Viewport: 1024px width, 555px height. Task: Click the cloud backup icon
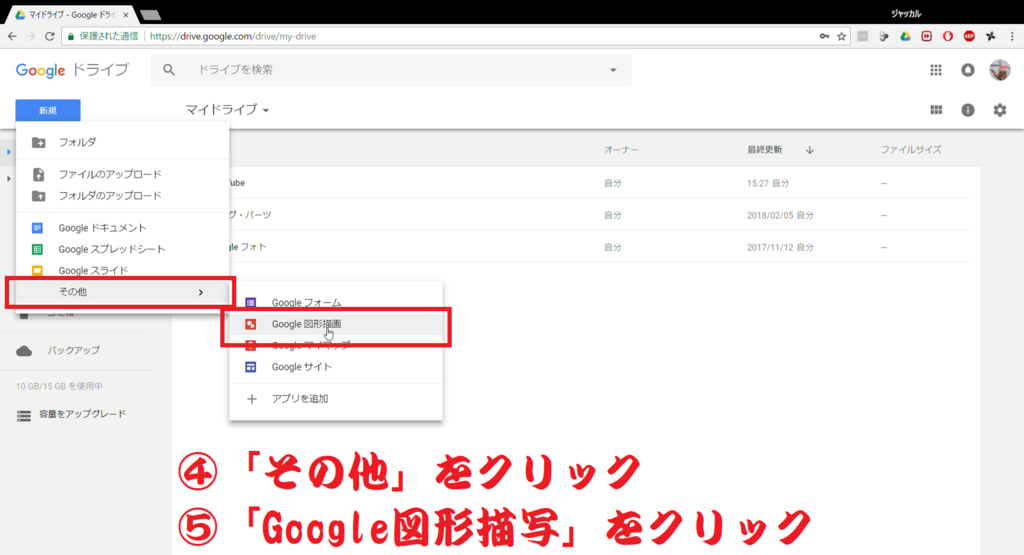(24, 351)
